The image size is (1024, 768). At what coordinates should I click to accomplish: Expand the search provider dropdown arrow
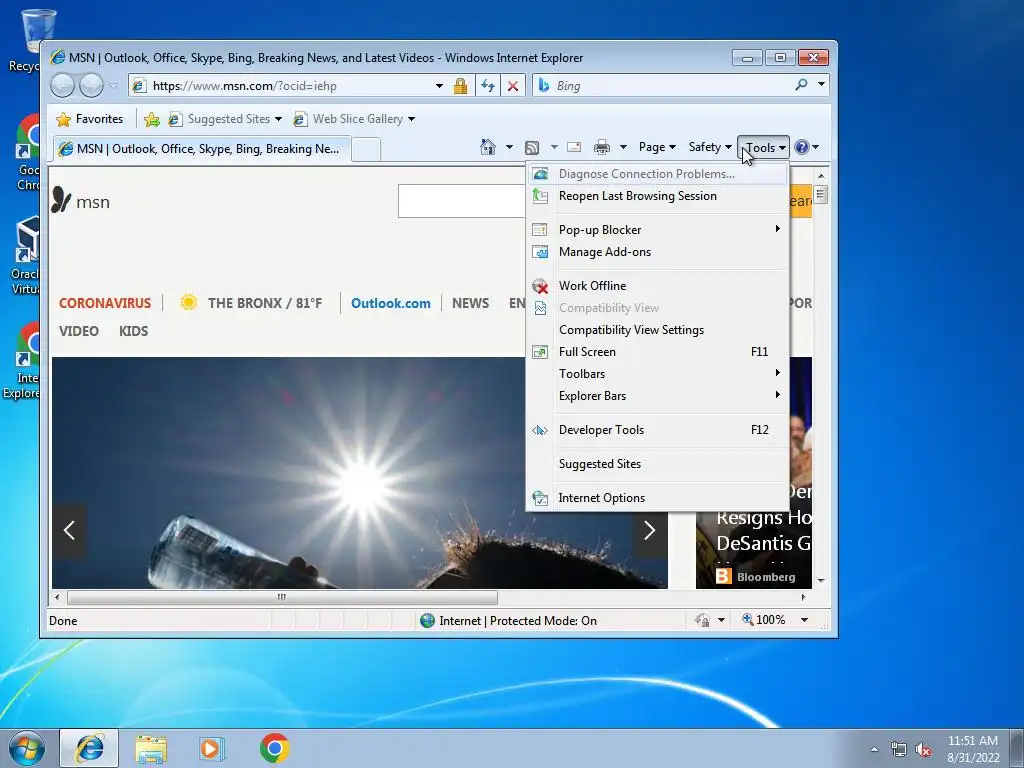tap(822, 84)
